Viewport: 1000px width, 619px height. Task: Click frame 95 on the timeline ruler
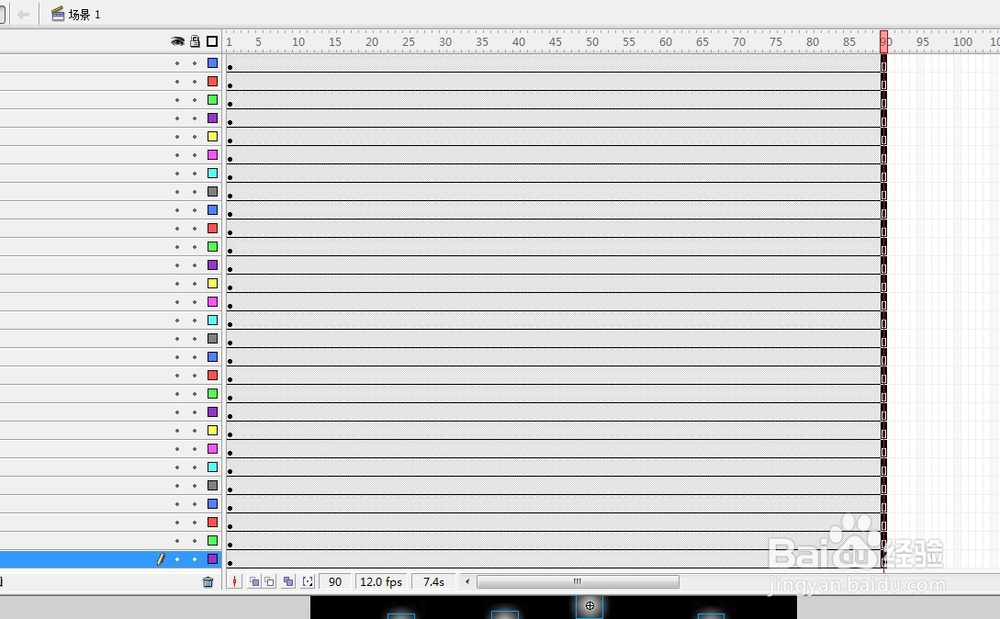coord(922,42)
